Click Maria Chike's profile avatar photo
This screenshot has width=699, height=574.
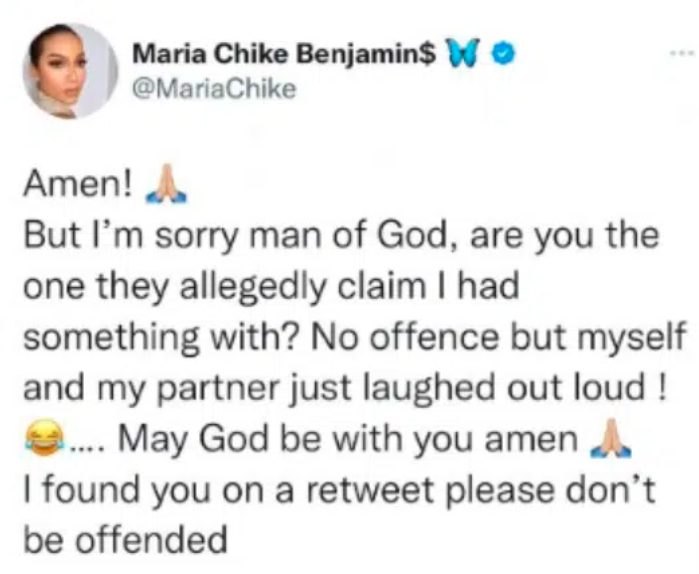[69, 70]
